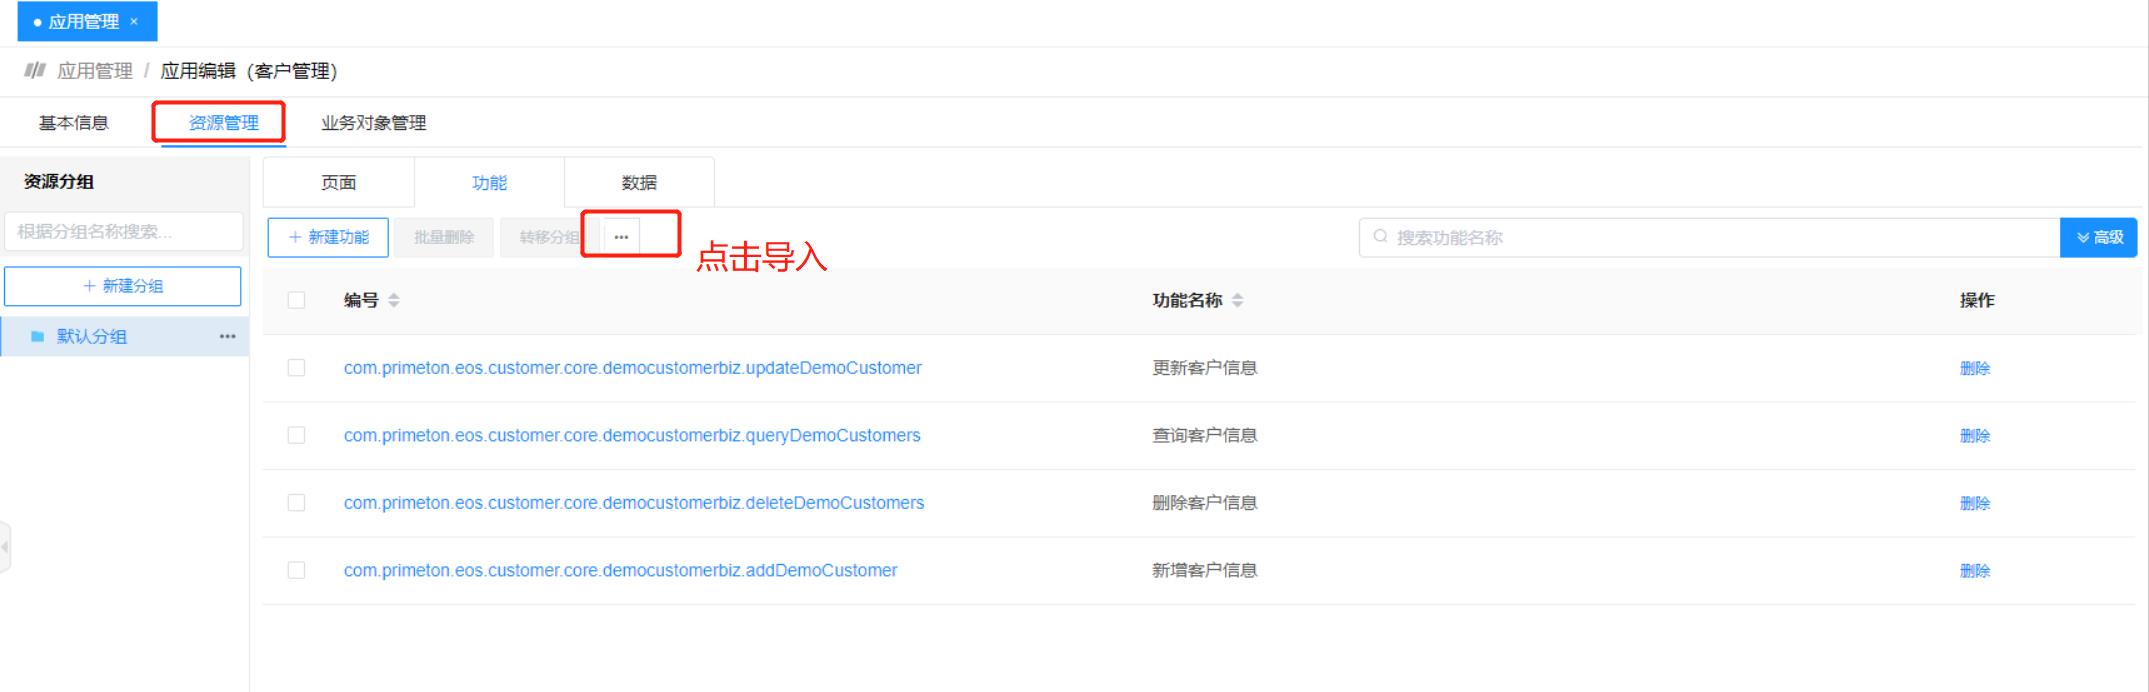The width and height of the screenshot is (2149, 692).
Task: Click the sort icon beside 功能名称 column
Action: click(x=1237, y=300)
